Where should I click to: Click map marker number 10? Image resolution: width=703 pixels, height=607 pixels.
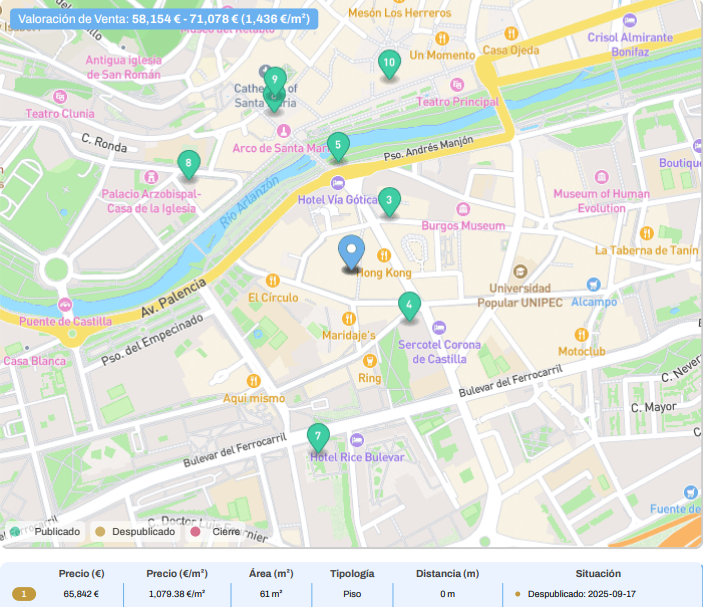[389, 63]
